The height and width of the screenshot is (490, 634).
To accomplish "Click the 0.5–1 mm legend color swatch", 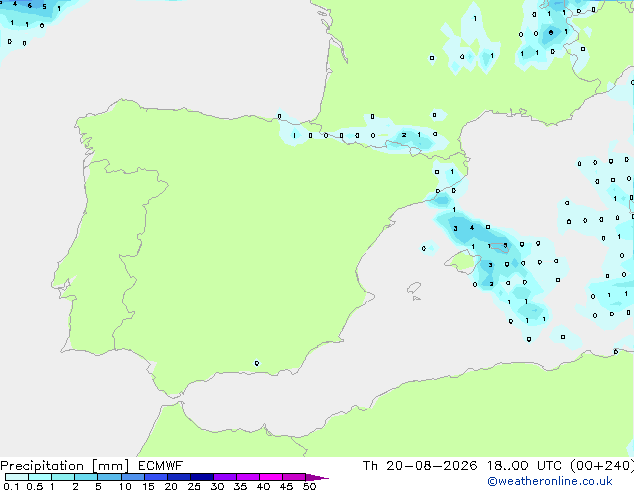I will pyautogui.click(x=40, y=477).
